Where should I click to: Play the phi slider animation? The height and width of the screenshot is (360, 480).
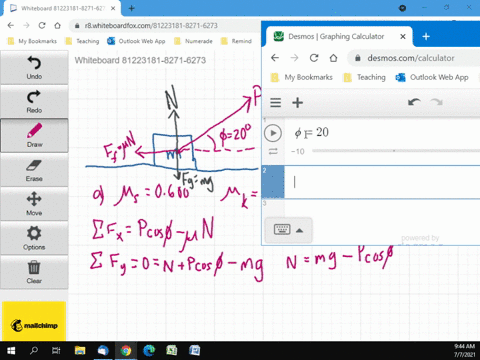click(x=273, y=133)
